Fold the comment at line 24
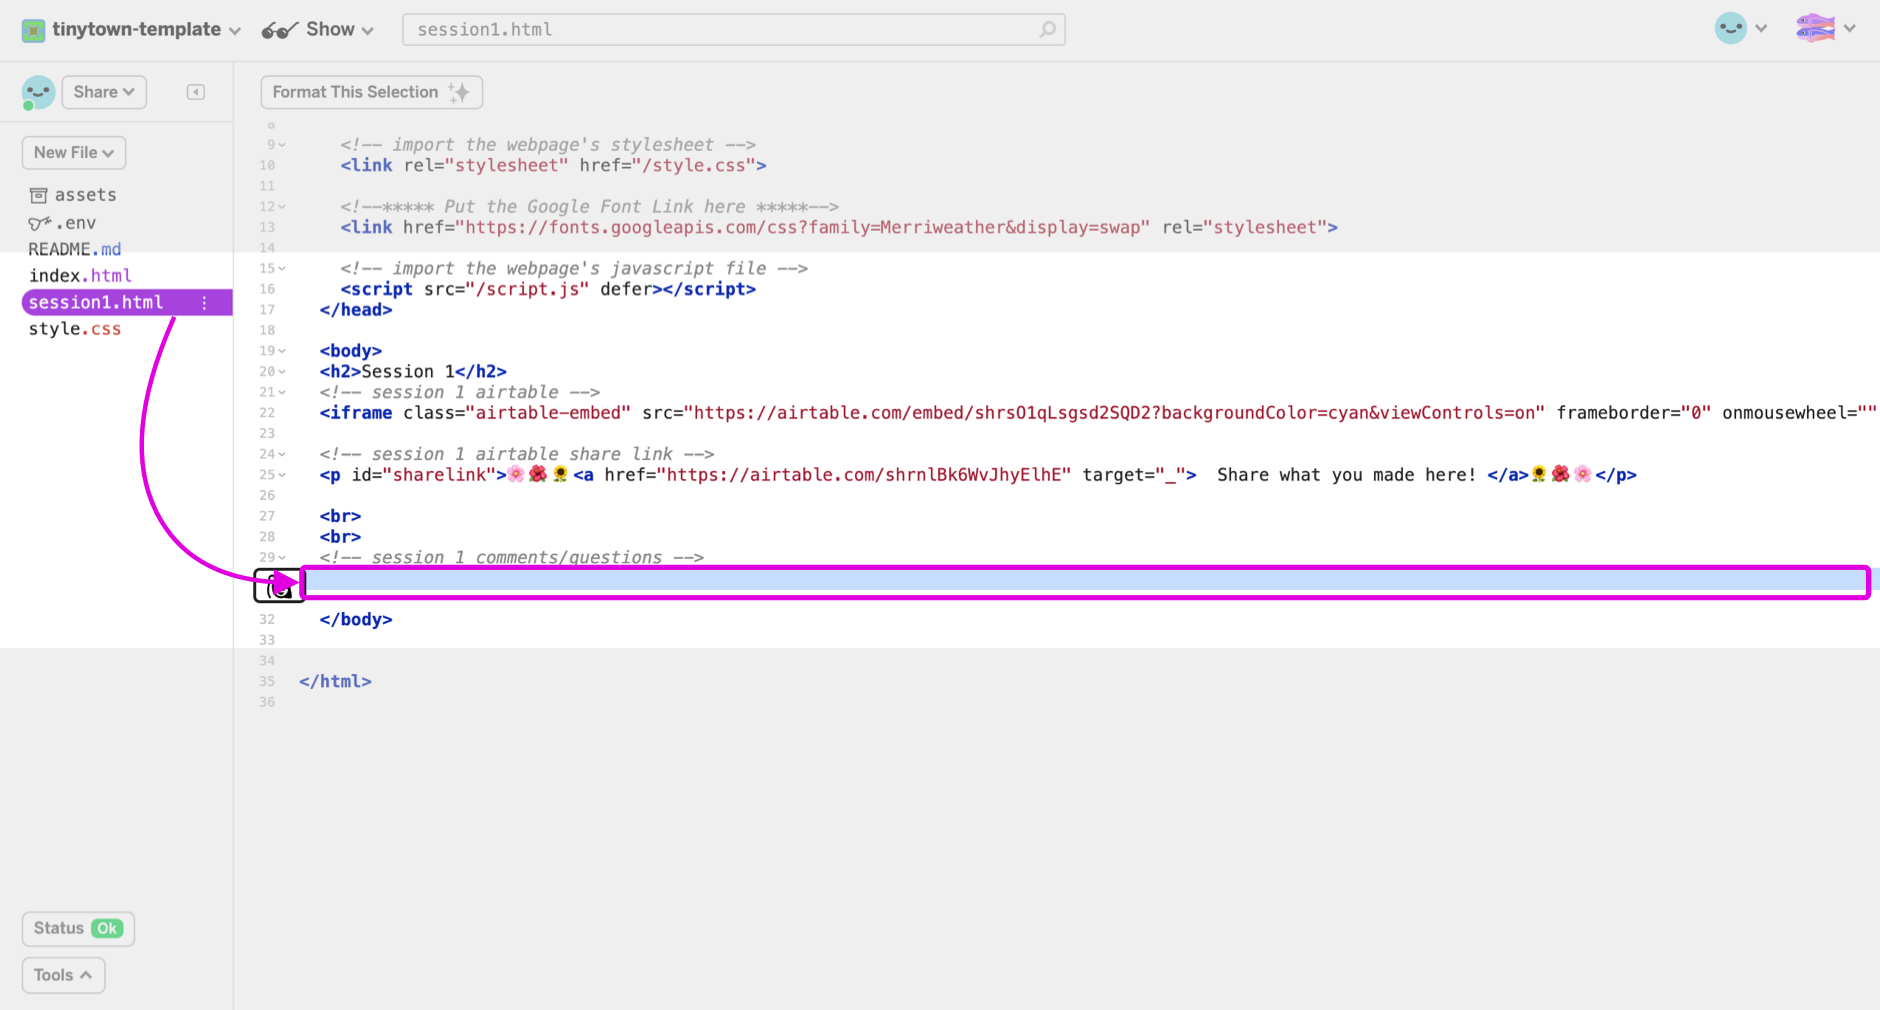 282,455
